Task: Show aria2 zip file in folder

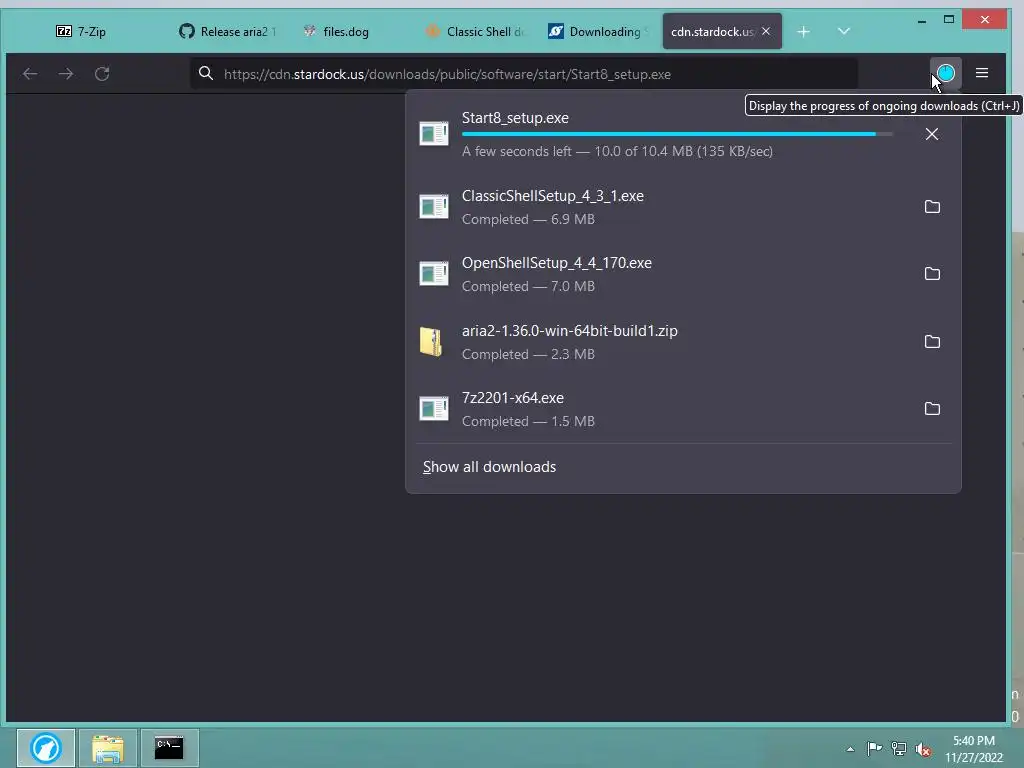Action: point(932,342)
